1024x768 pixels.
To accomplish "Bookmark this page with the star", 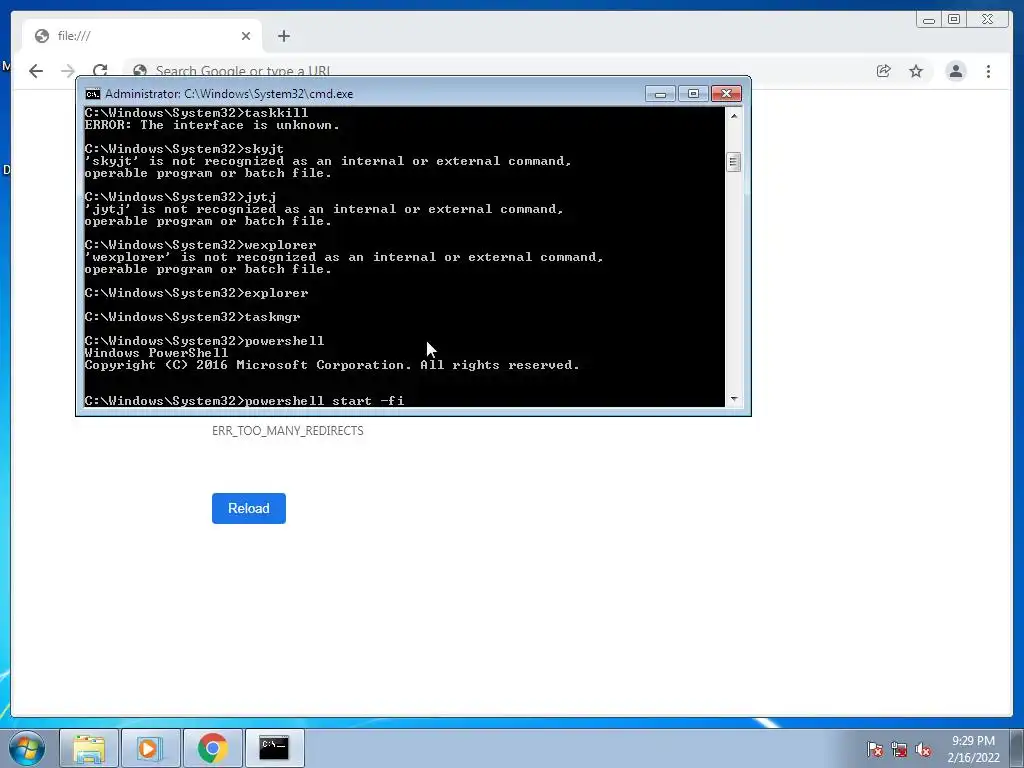I will pos(916,71).
